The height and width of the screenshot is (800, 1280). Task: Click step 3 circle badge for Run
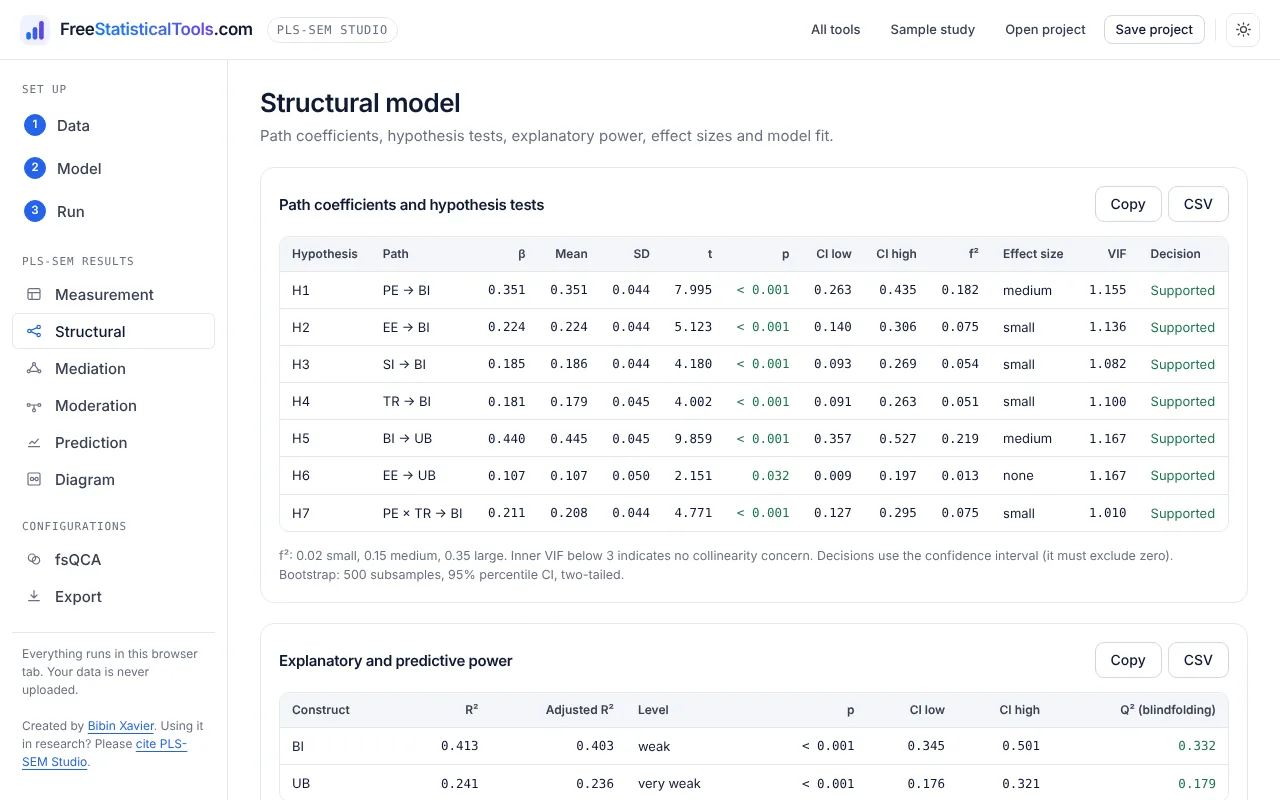coord(35,211)
